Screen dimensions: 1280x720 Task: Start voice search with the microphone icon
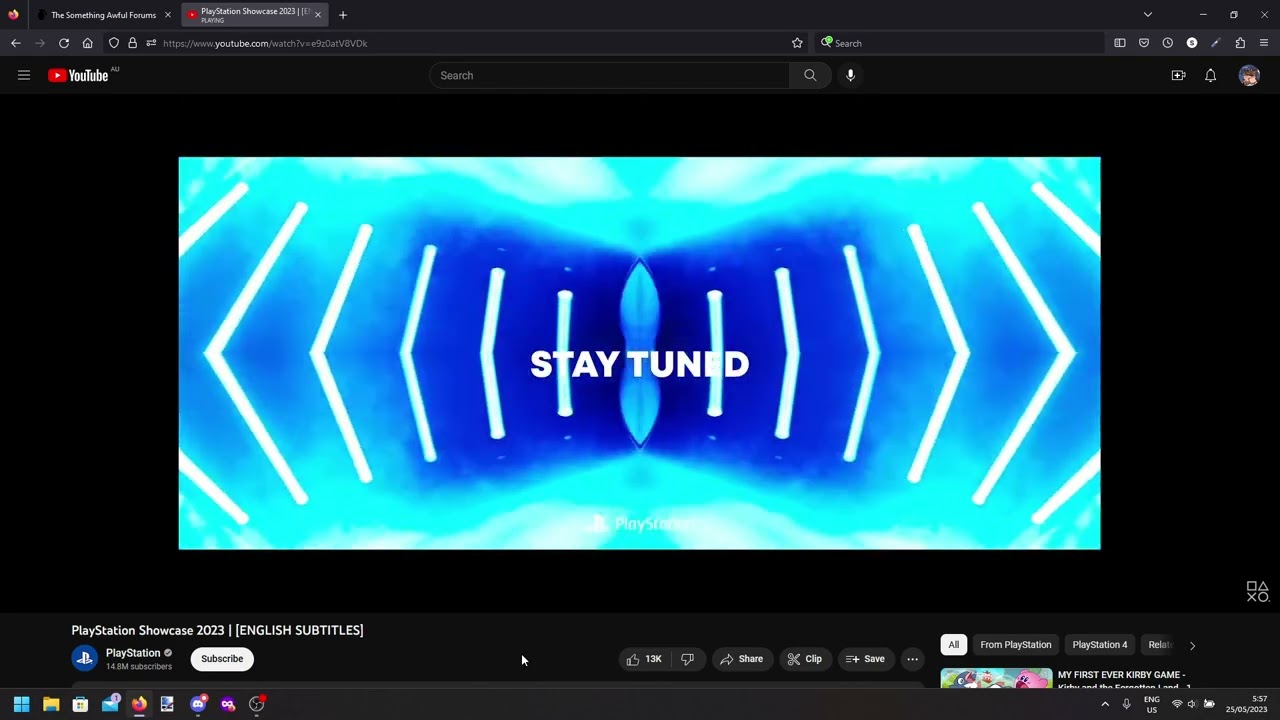tap(850, 75)
